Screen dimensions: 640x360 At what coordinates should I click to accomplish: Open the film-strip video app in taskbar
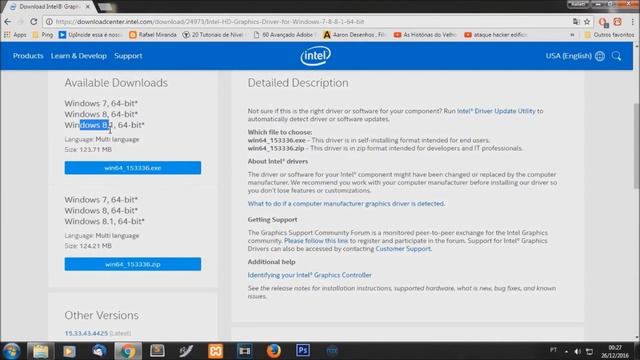244,351
